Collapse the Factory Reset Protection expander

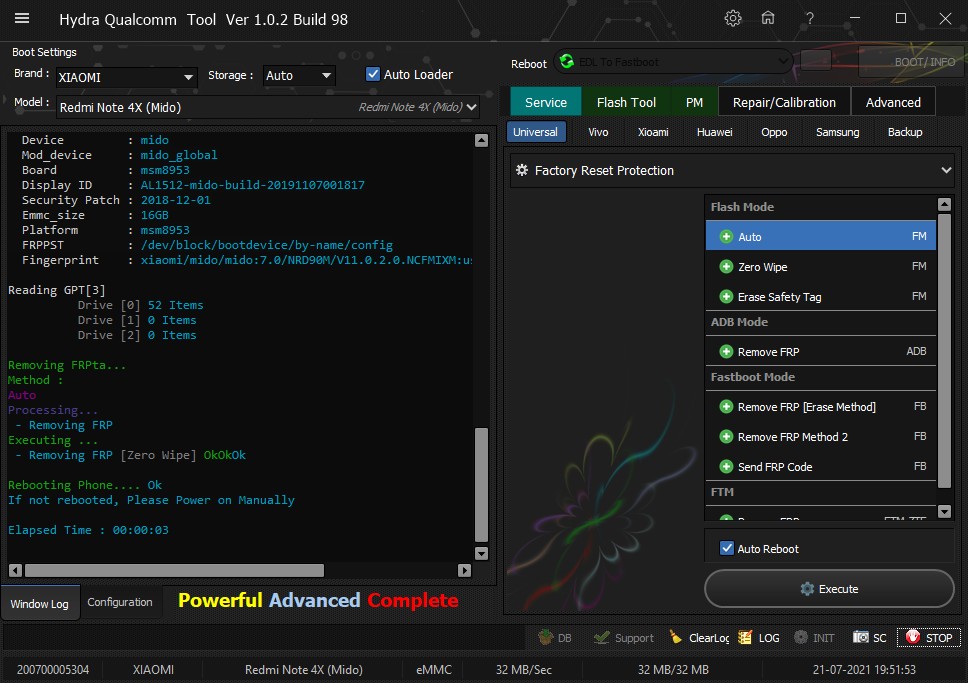(x=946, y=170)
